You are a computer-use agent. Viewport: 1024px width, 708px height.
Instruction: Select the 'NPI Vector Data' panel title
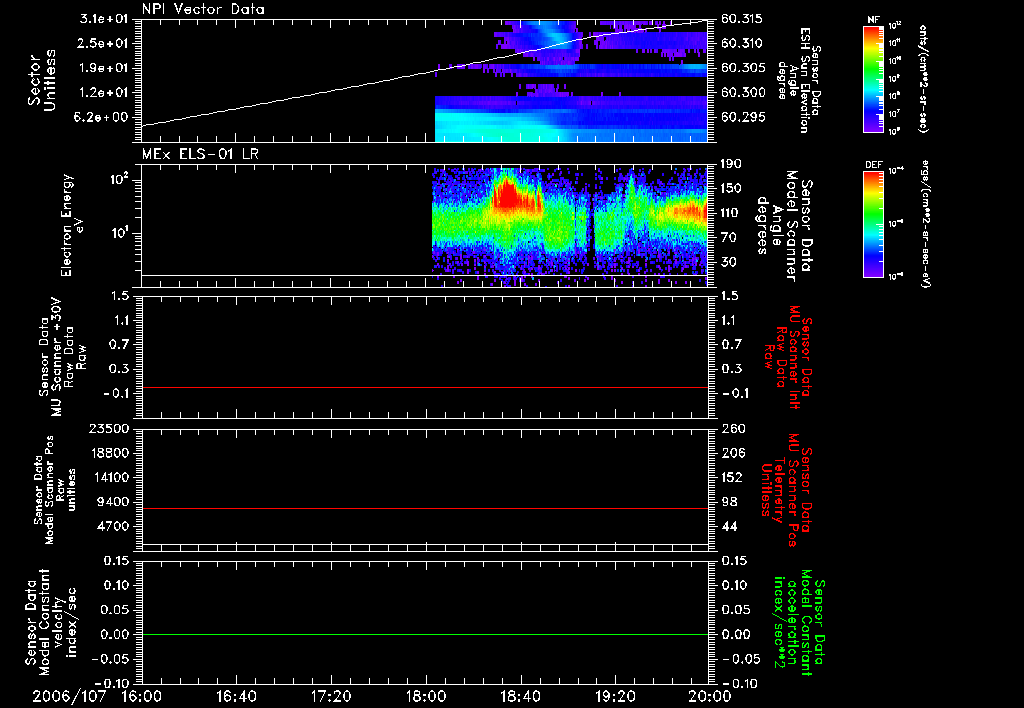(204, 9)
